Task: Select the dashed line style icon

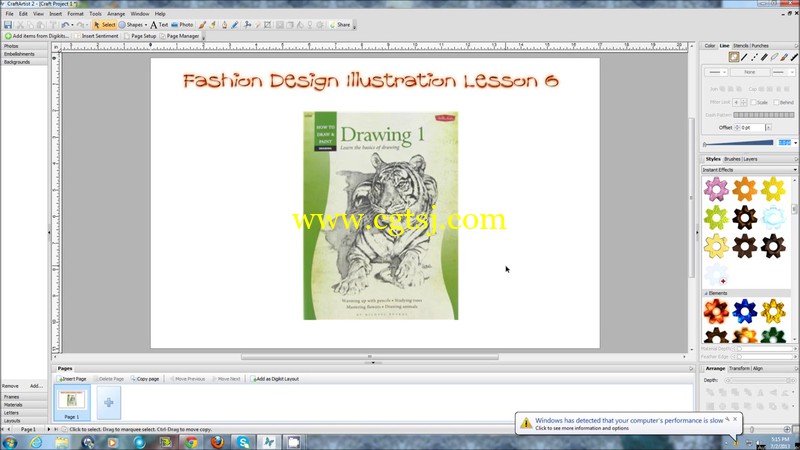Action: point(754,57)
